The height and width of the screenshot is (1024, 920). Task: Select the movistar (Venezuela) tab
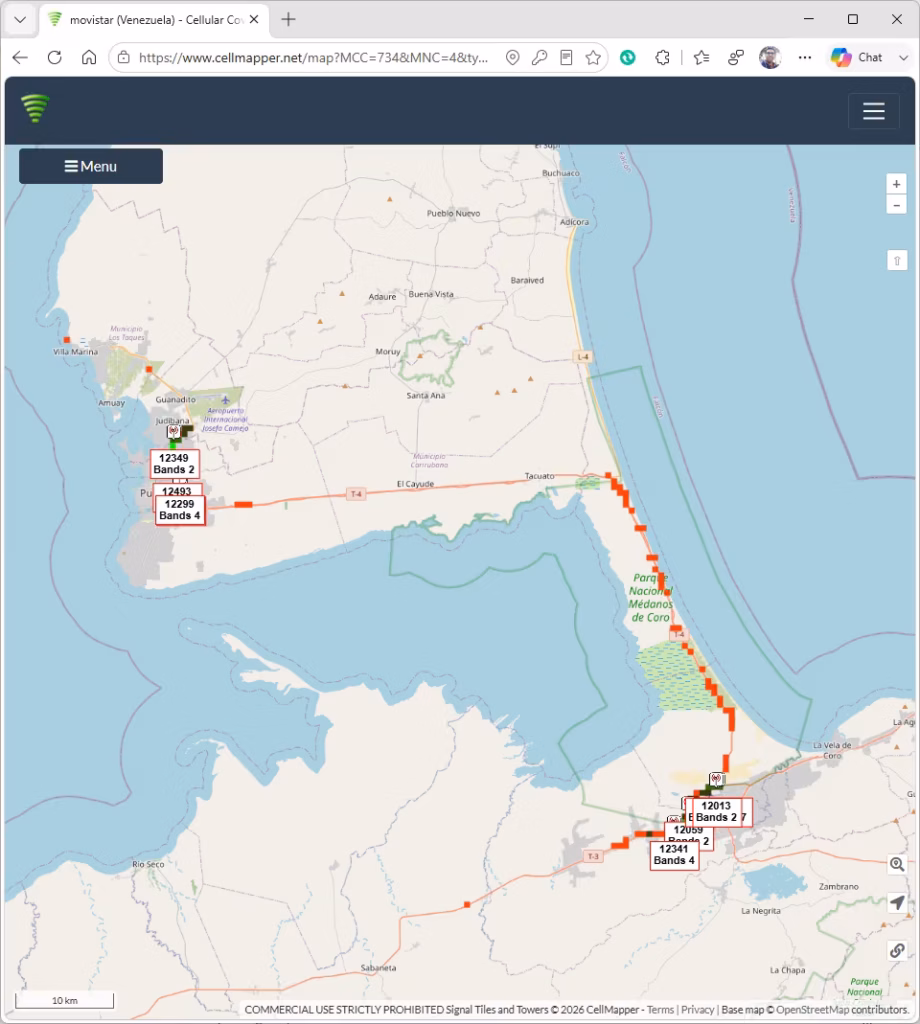155,20
